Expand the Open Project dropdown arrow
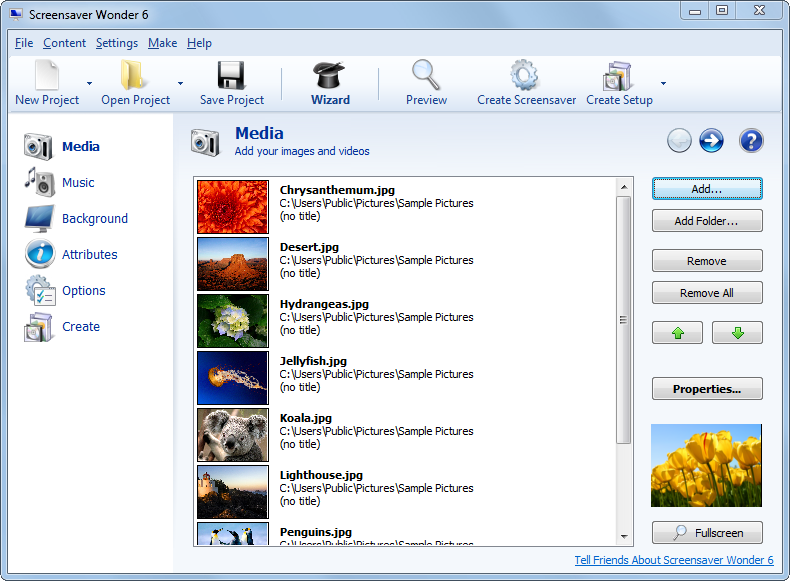The width and height of the screenshot is (790, 581). click(180, 83)
